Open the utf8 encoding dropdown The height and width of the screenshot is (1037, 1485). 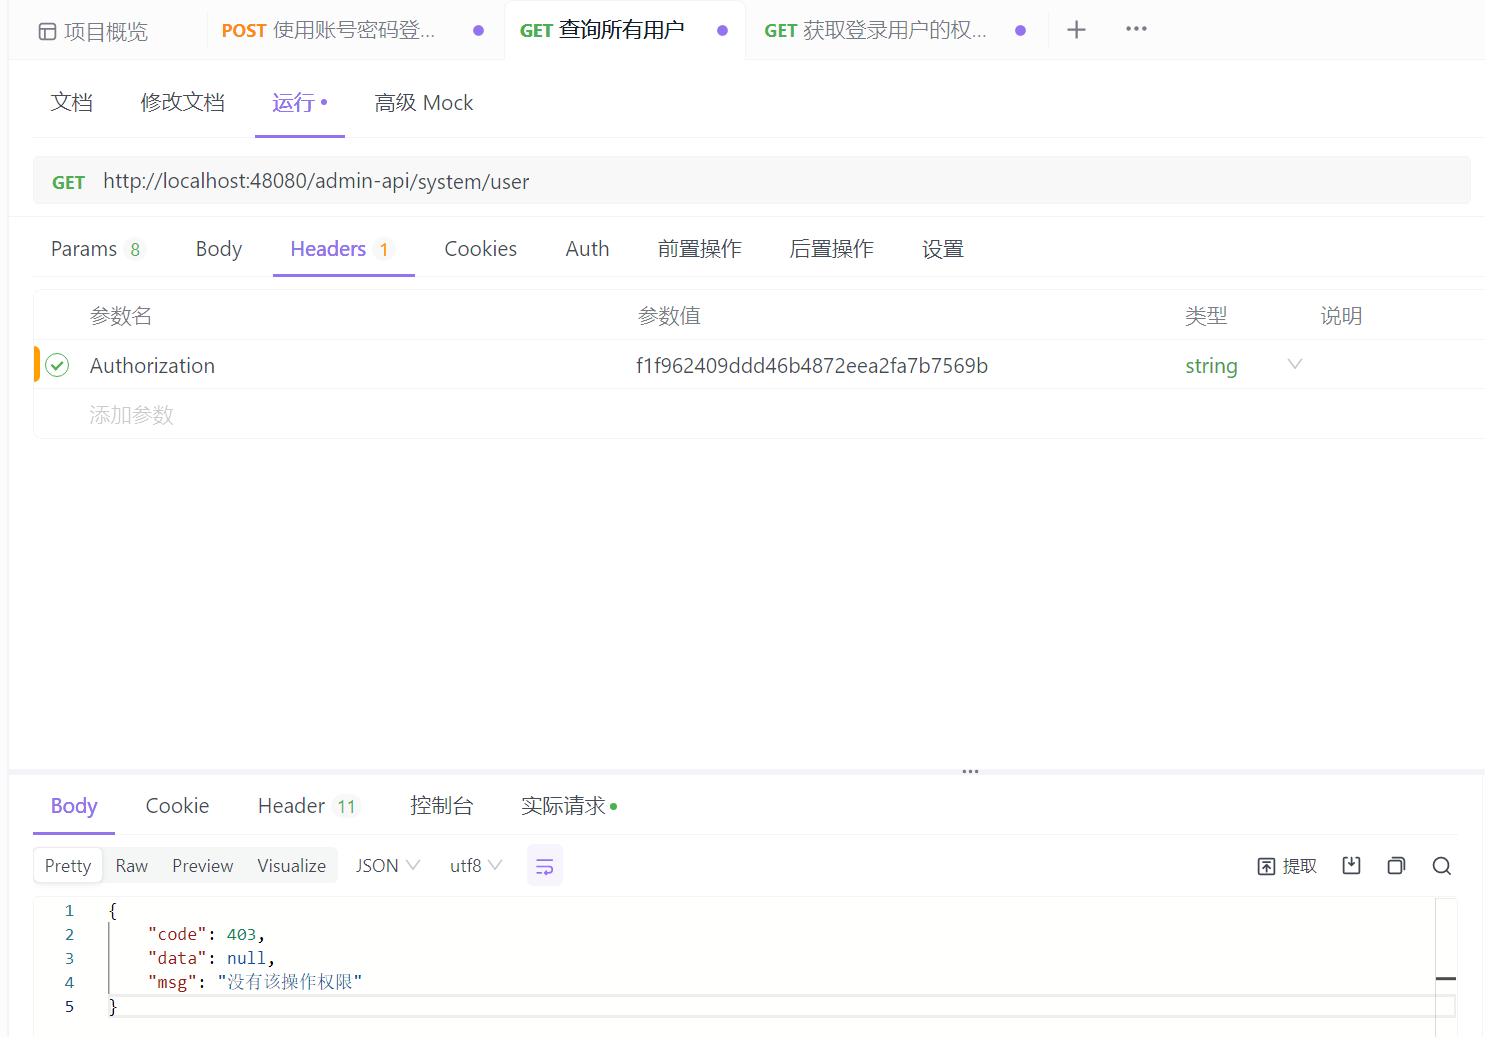(476, 866)
